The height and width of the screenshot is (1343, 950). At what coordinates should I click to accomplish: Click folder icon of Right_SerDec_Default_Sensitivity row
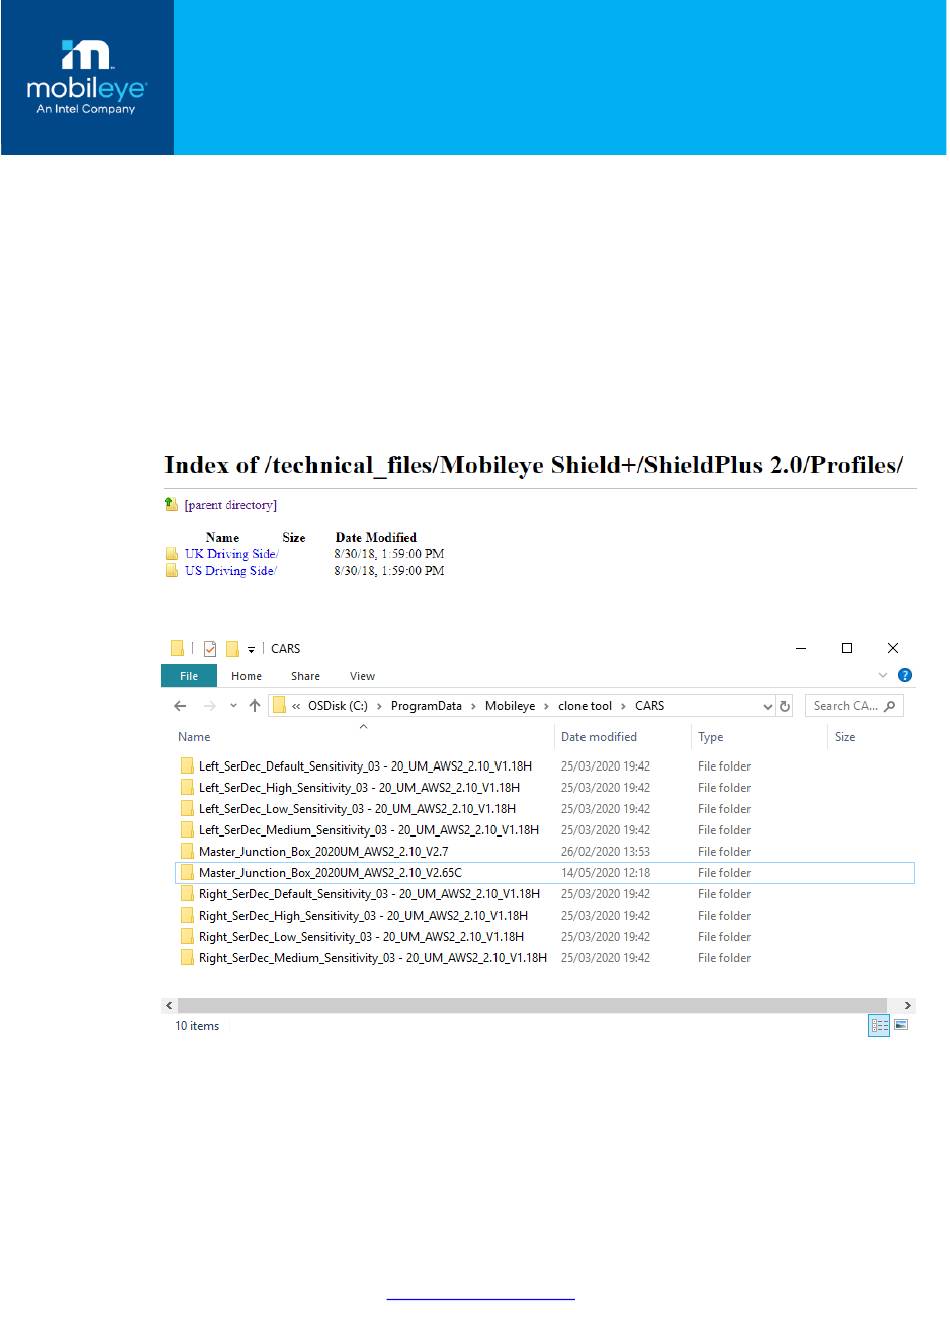click(187, 894)
